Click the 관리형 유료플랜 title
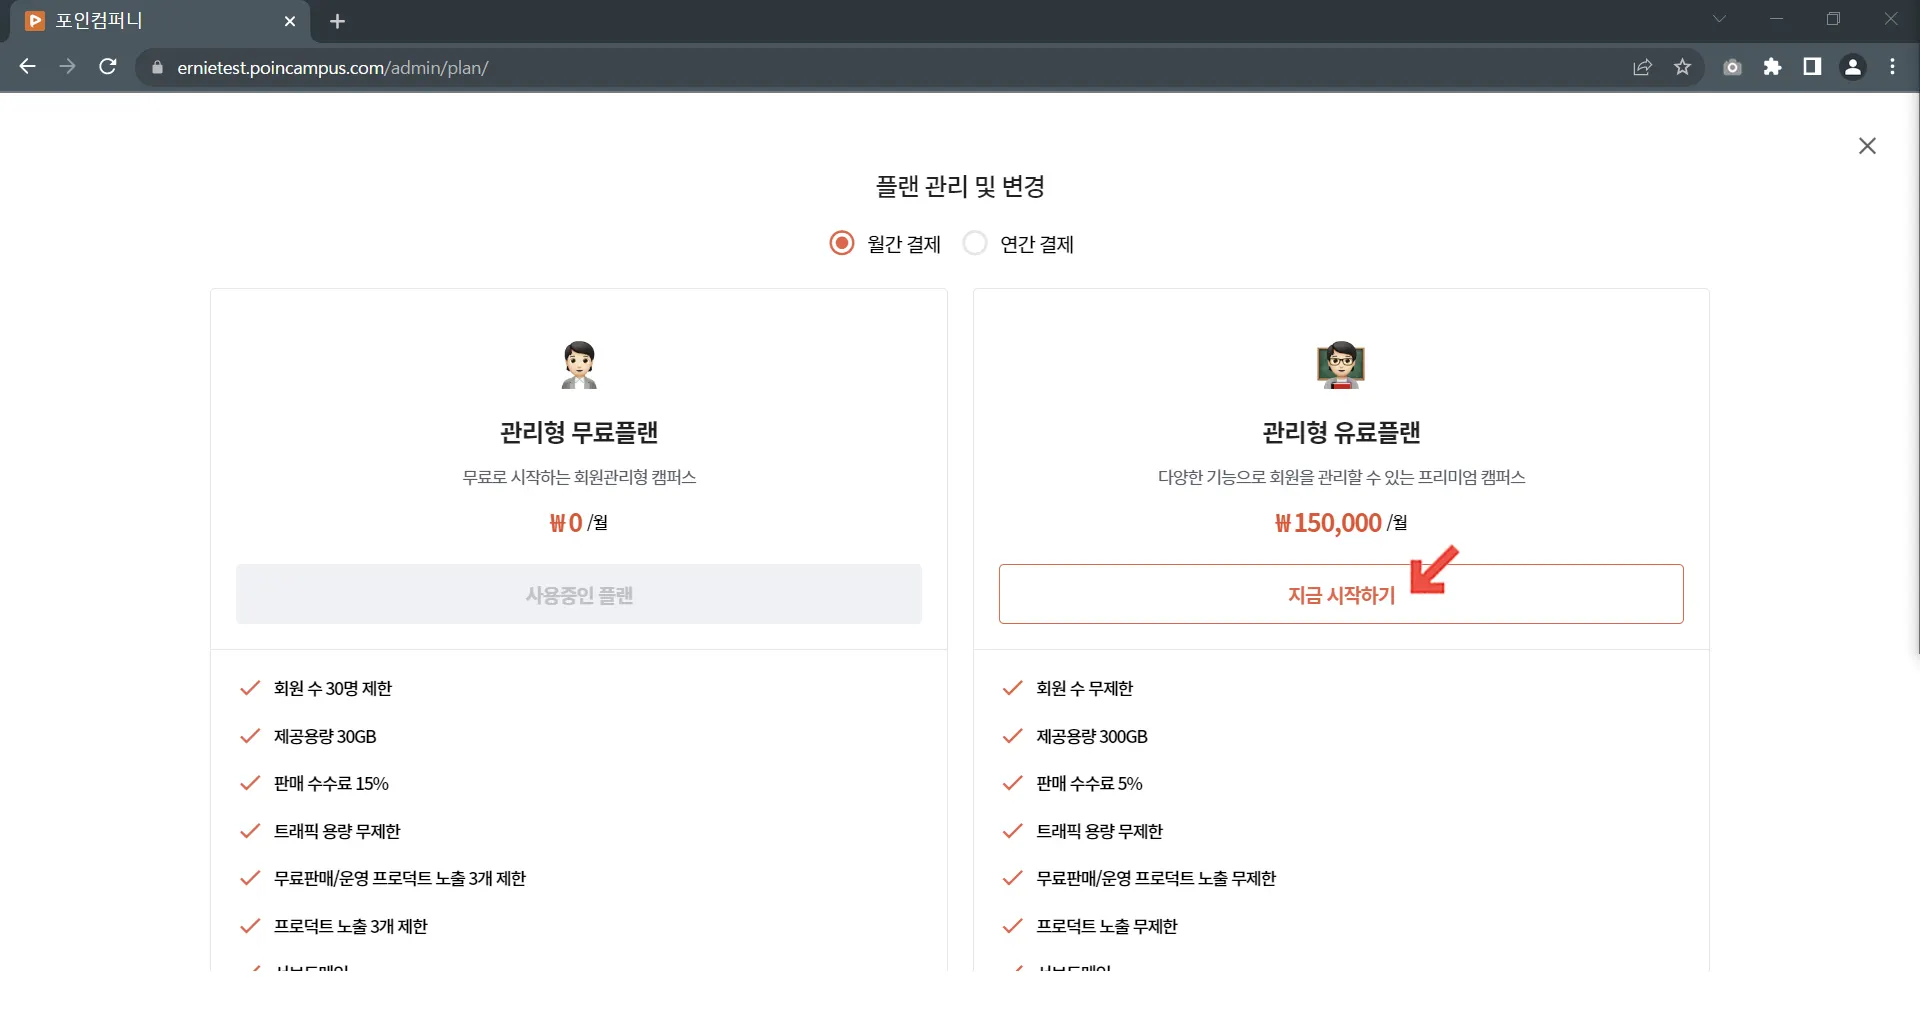Viewport: 1920px width, 1030px height. click(1341, 432)
